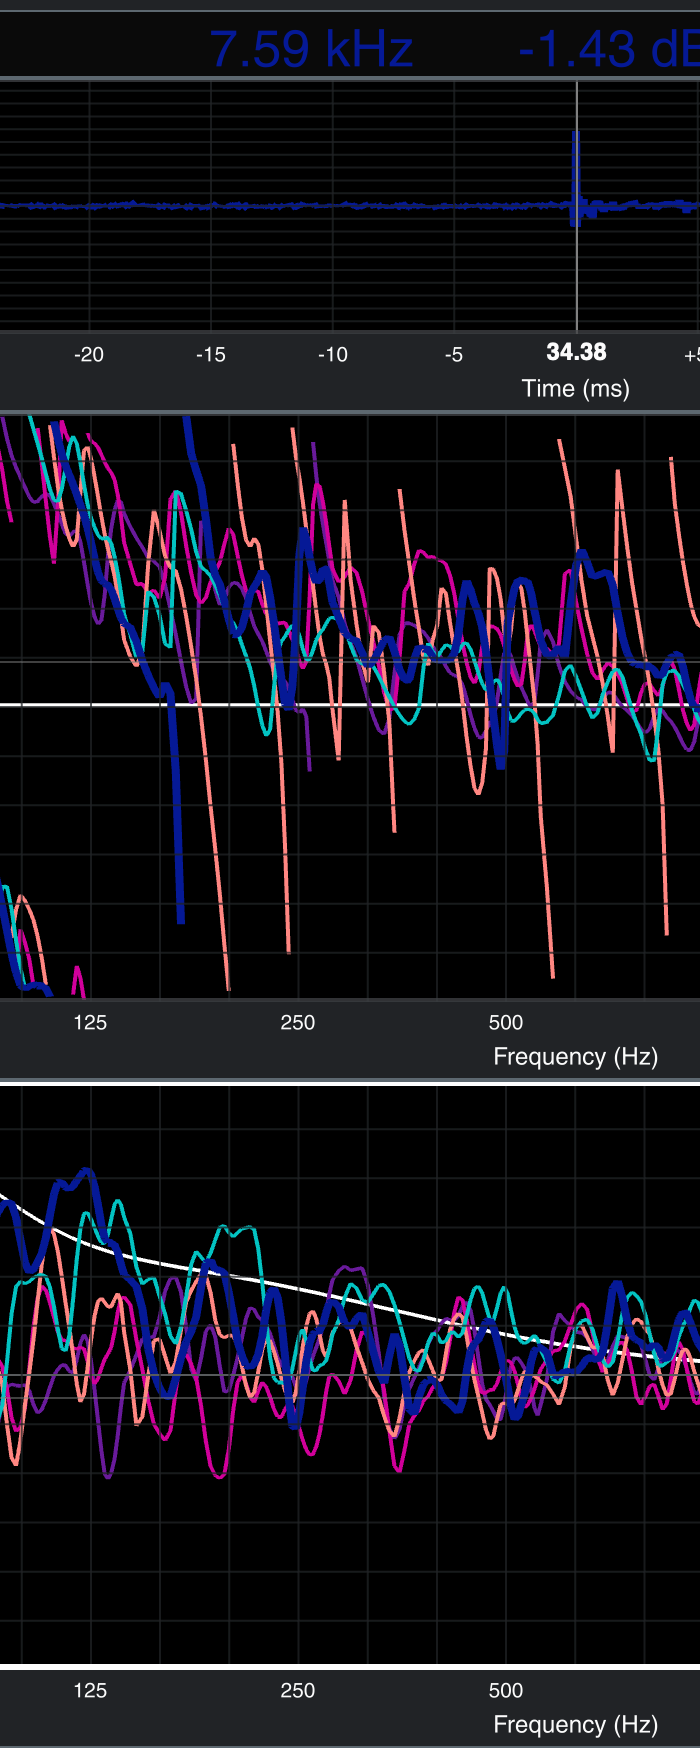Click the 500 label under the magnitude graph
Screen dimensions: 700x1749
tap(506, 1691)
